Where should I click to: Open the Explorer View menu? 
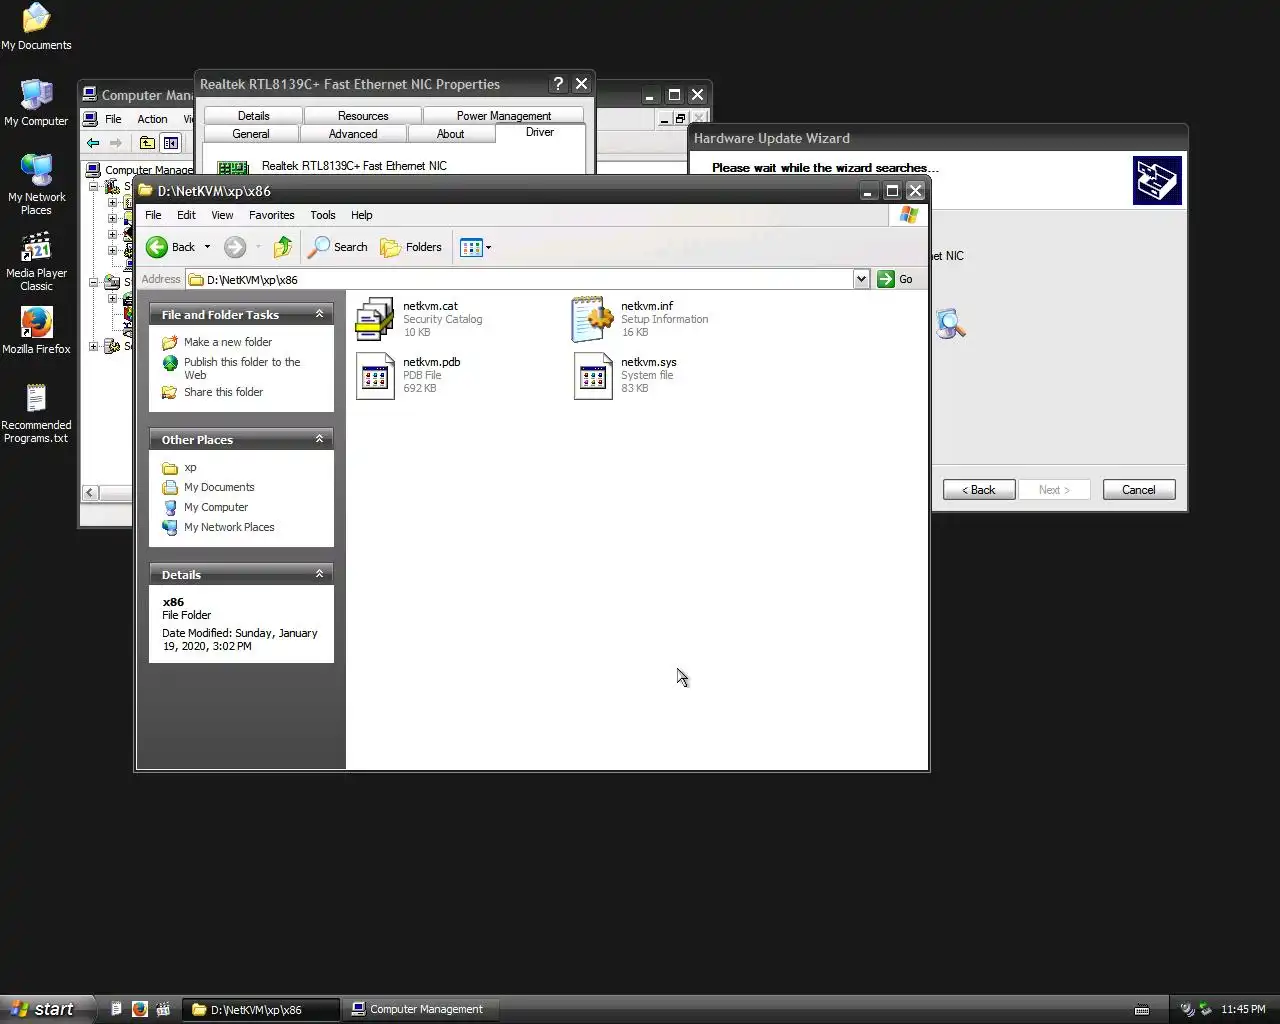[x=222, y=215]
